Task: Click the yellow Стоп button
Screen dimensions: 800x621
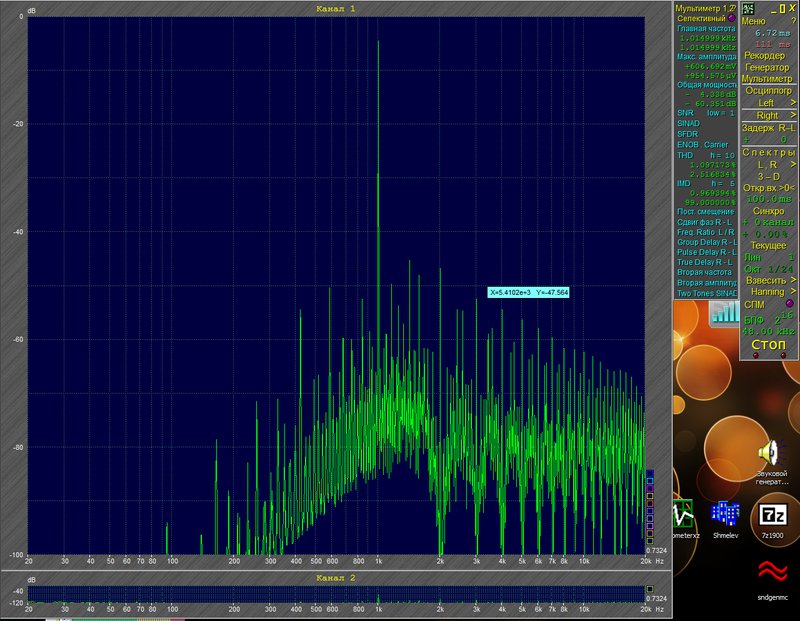Action: (x=768, y=344)
